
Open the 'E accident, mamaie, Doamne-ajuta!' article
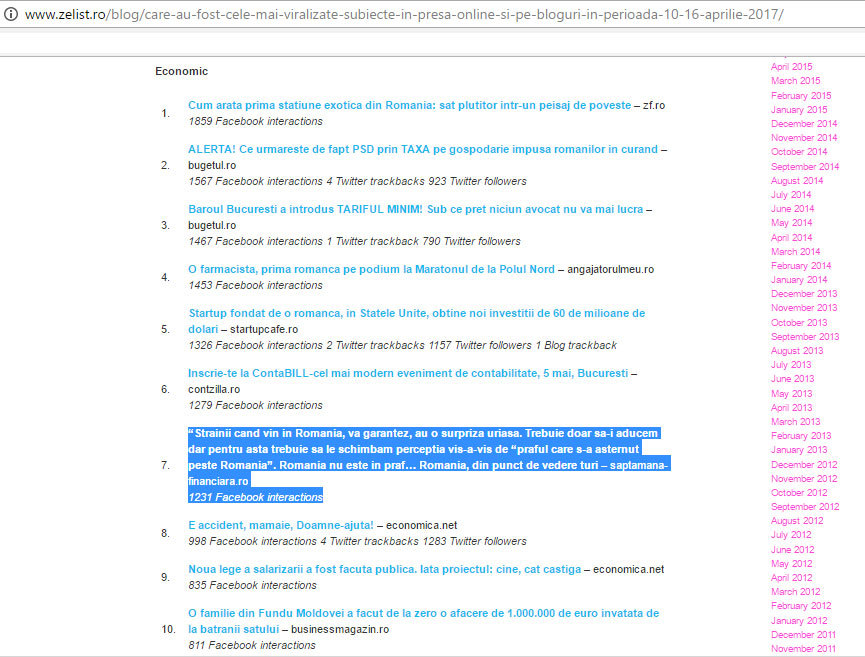click(x=280, y=525)
